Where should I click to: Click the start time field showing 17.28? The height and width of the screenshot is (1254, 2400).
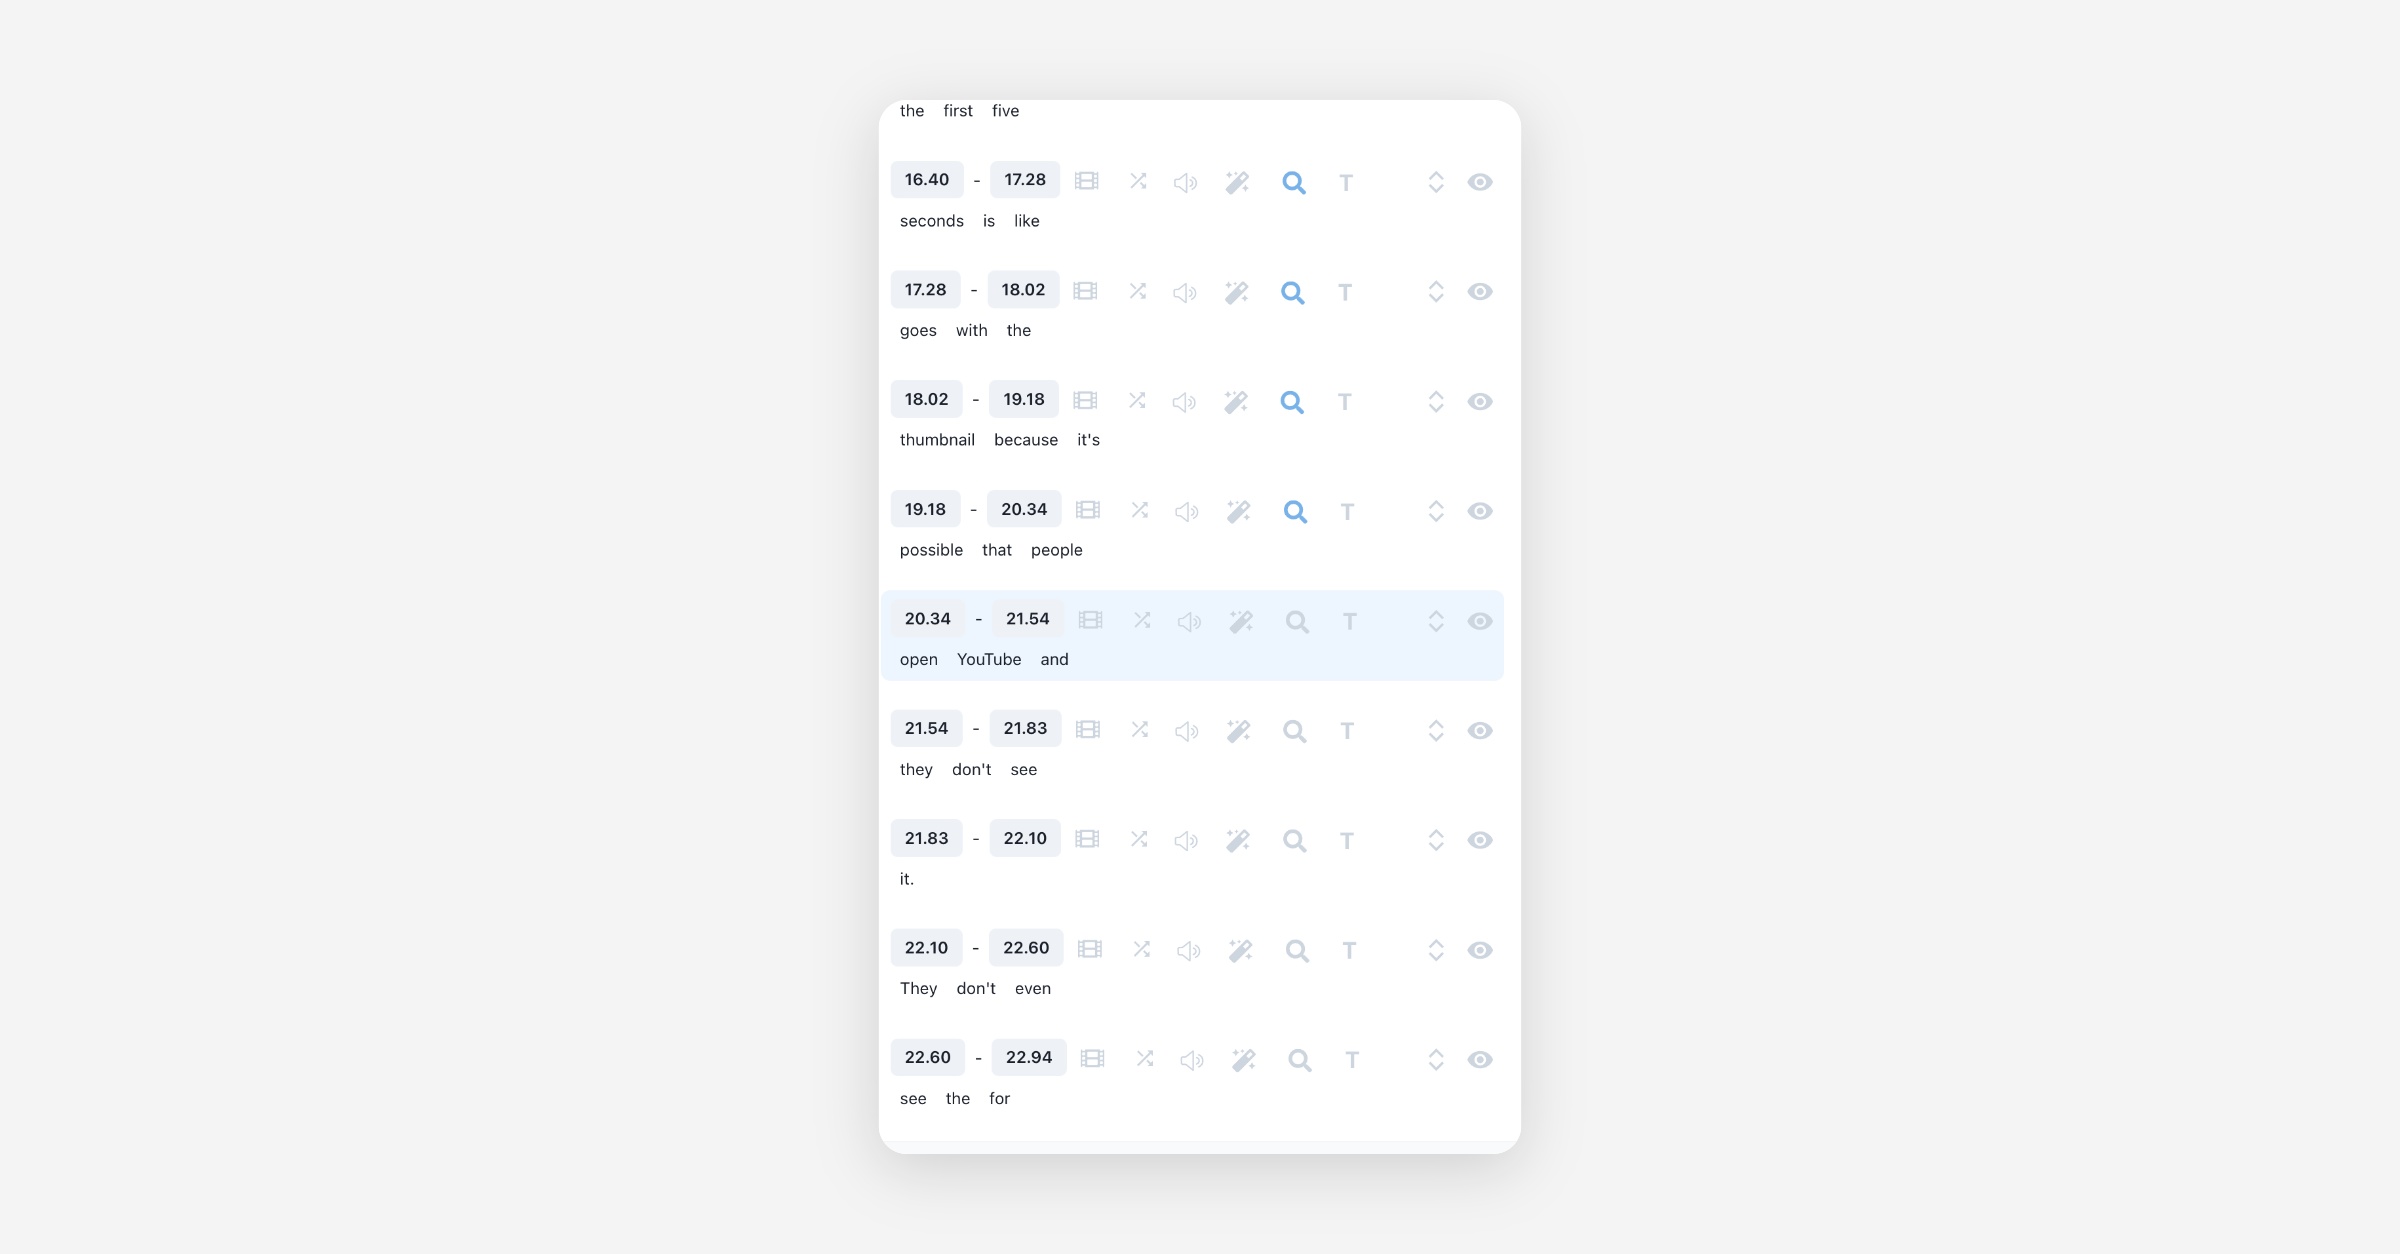coord(925,290)
